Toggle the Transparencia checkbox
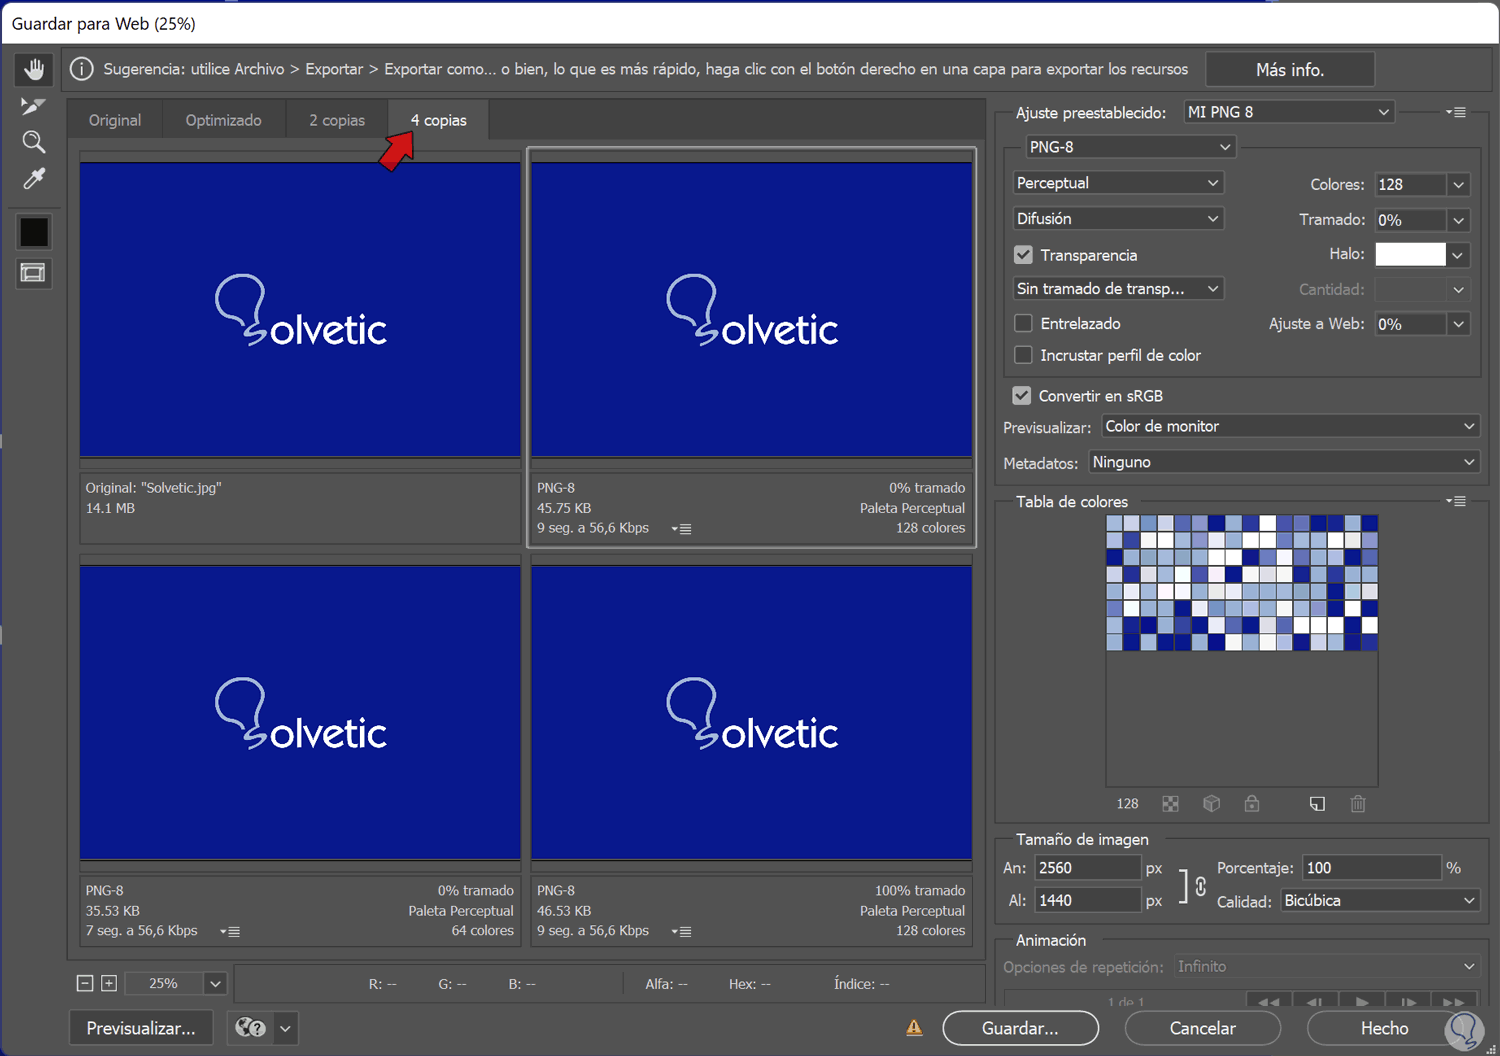This screenshot has width=1500, height=1056. 1023,255
